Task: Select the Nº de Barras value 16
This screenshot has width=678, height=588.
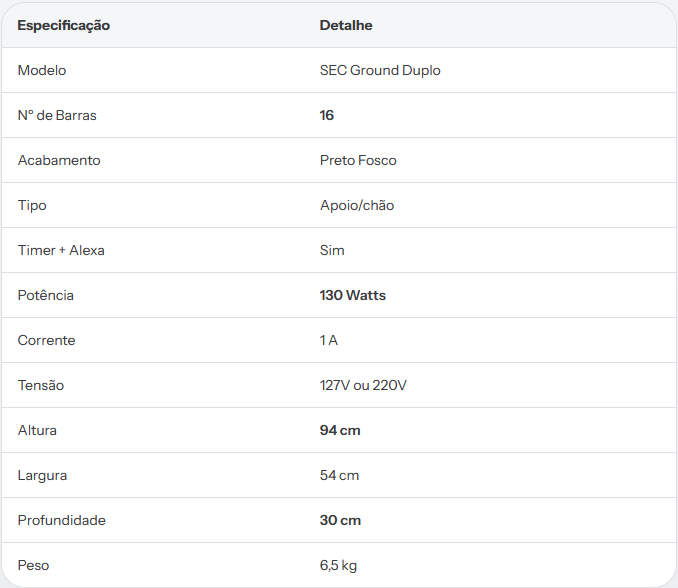Action: click(327, 115)
